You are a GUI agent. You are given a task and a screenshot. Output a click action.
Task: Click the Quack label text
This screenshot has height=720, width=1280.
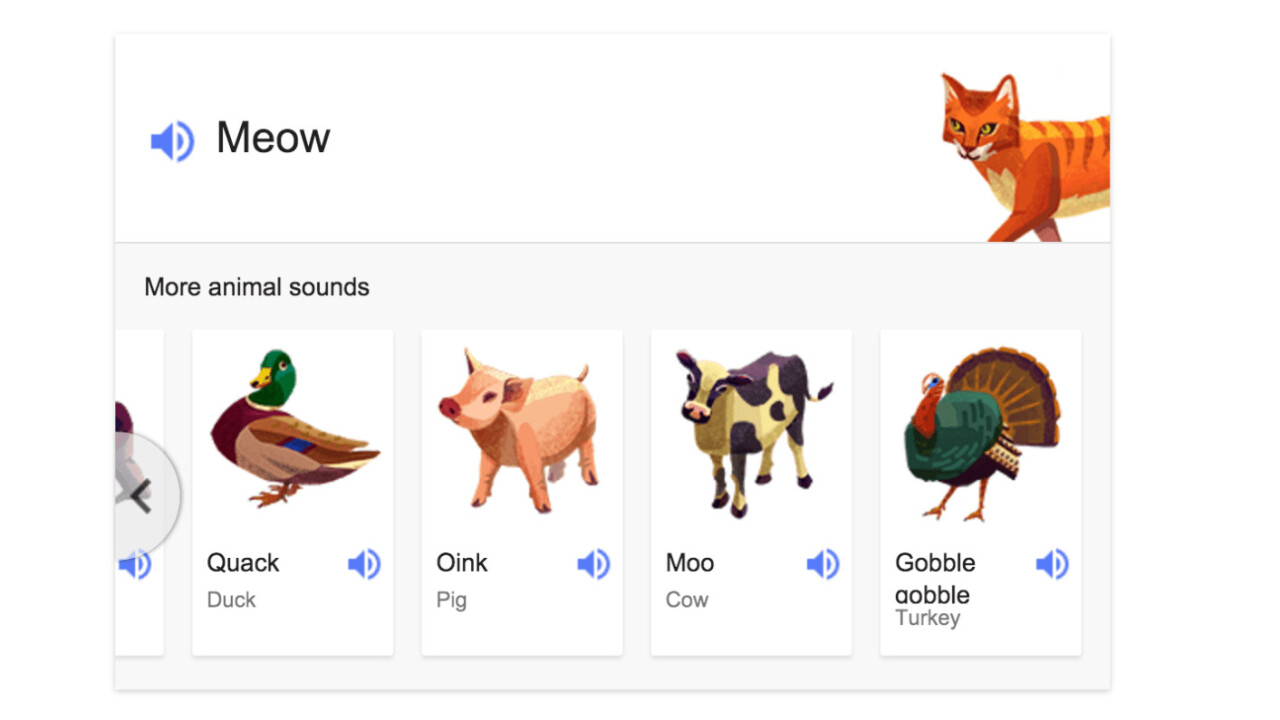tap(243, 563)
